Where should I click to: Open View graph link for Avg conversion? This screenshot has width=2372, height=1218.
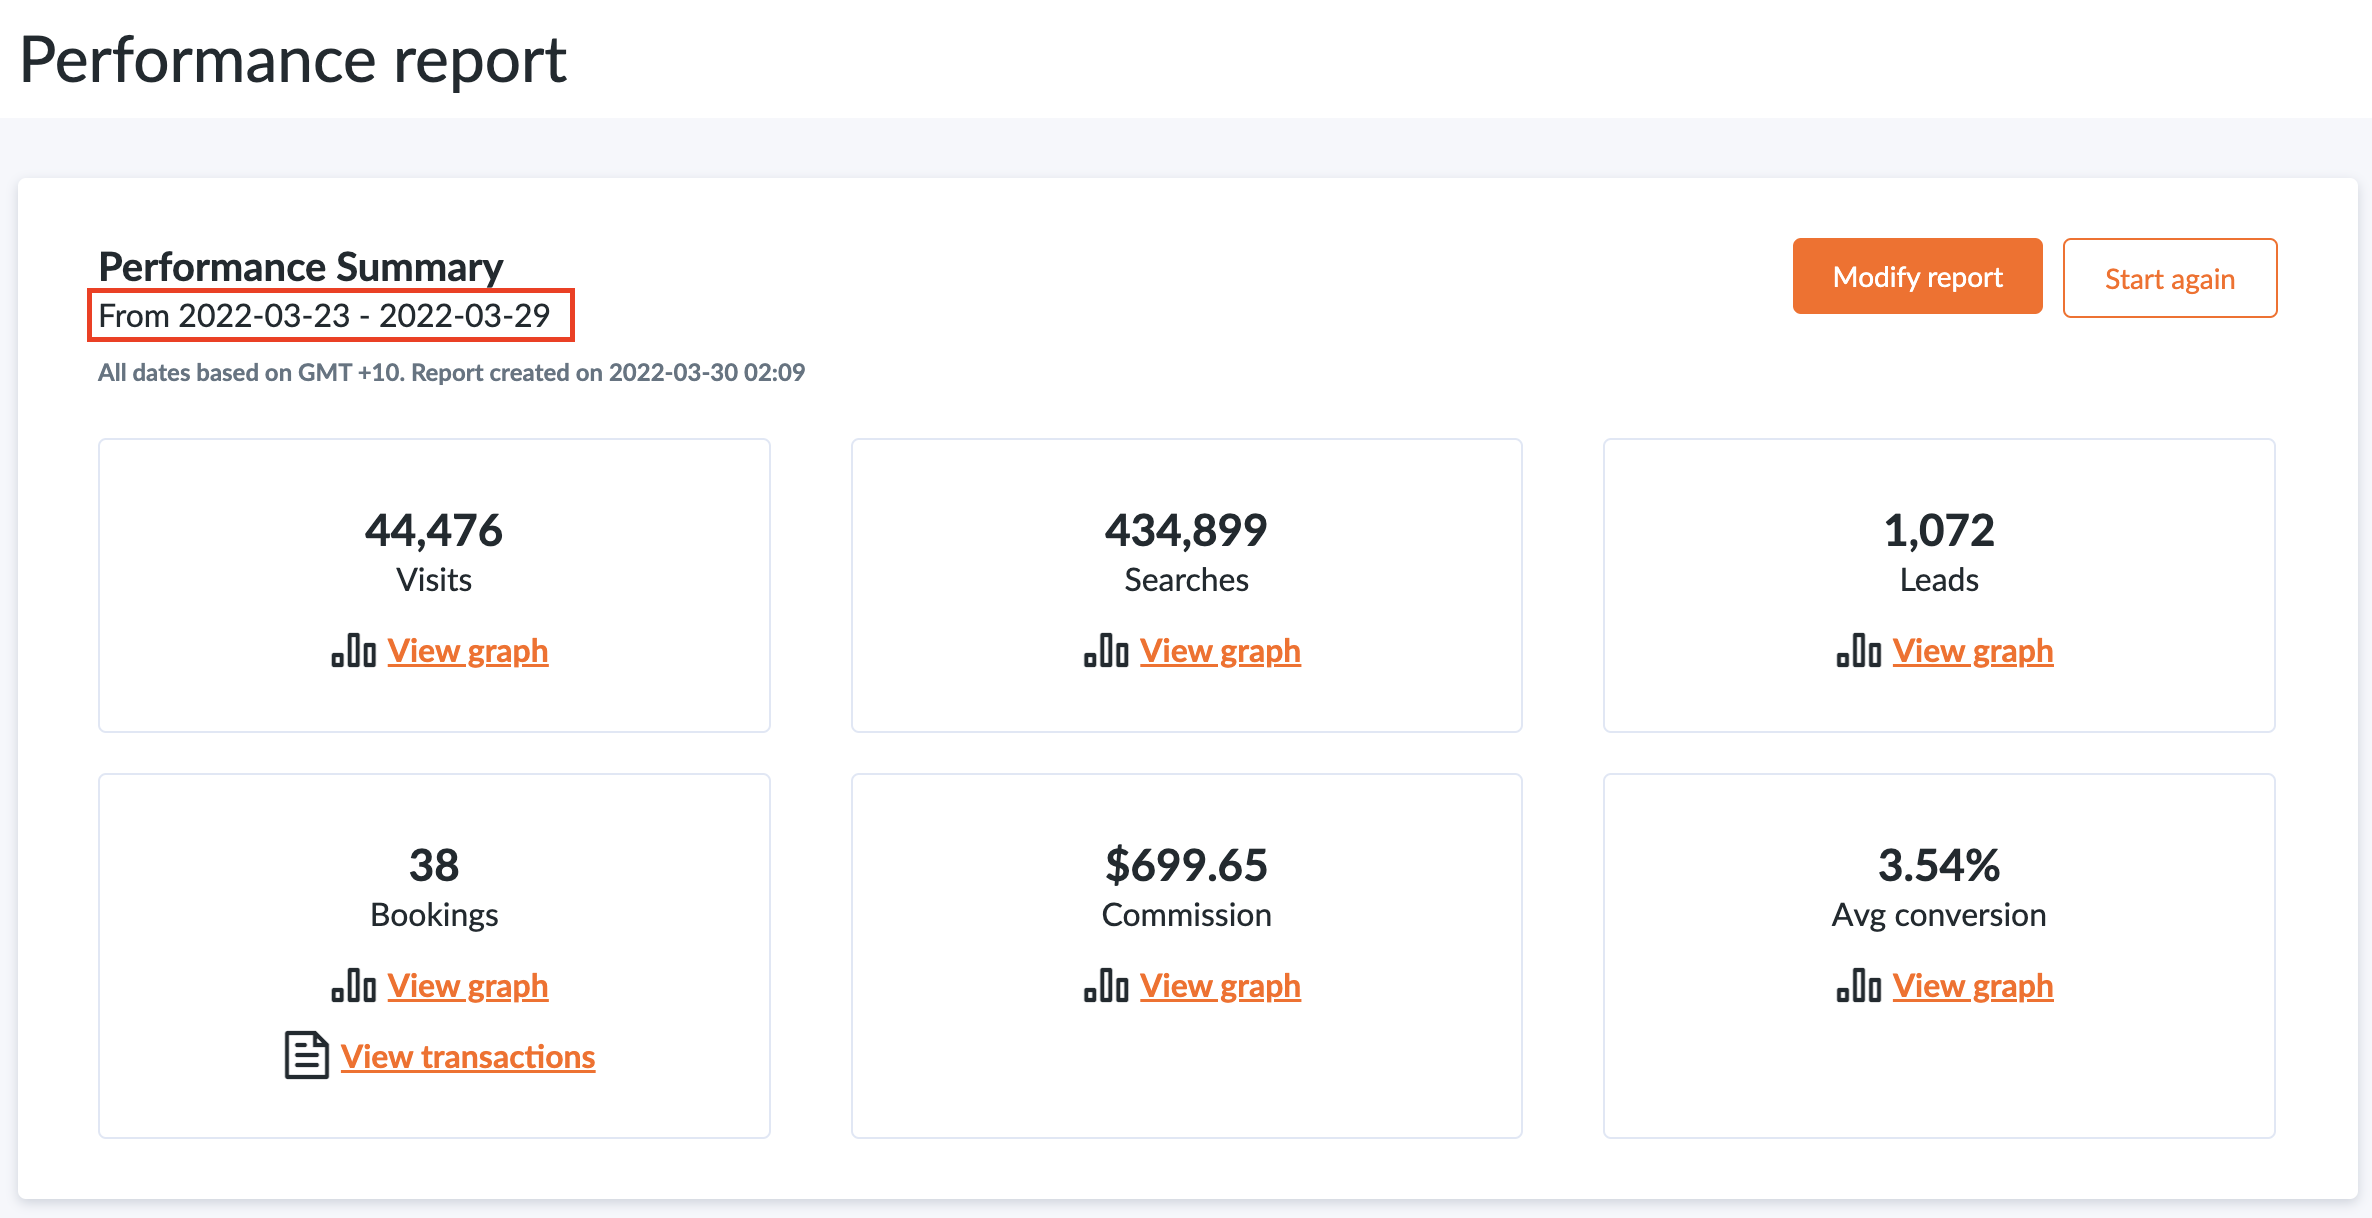click(1973, 986)
